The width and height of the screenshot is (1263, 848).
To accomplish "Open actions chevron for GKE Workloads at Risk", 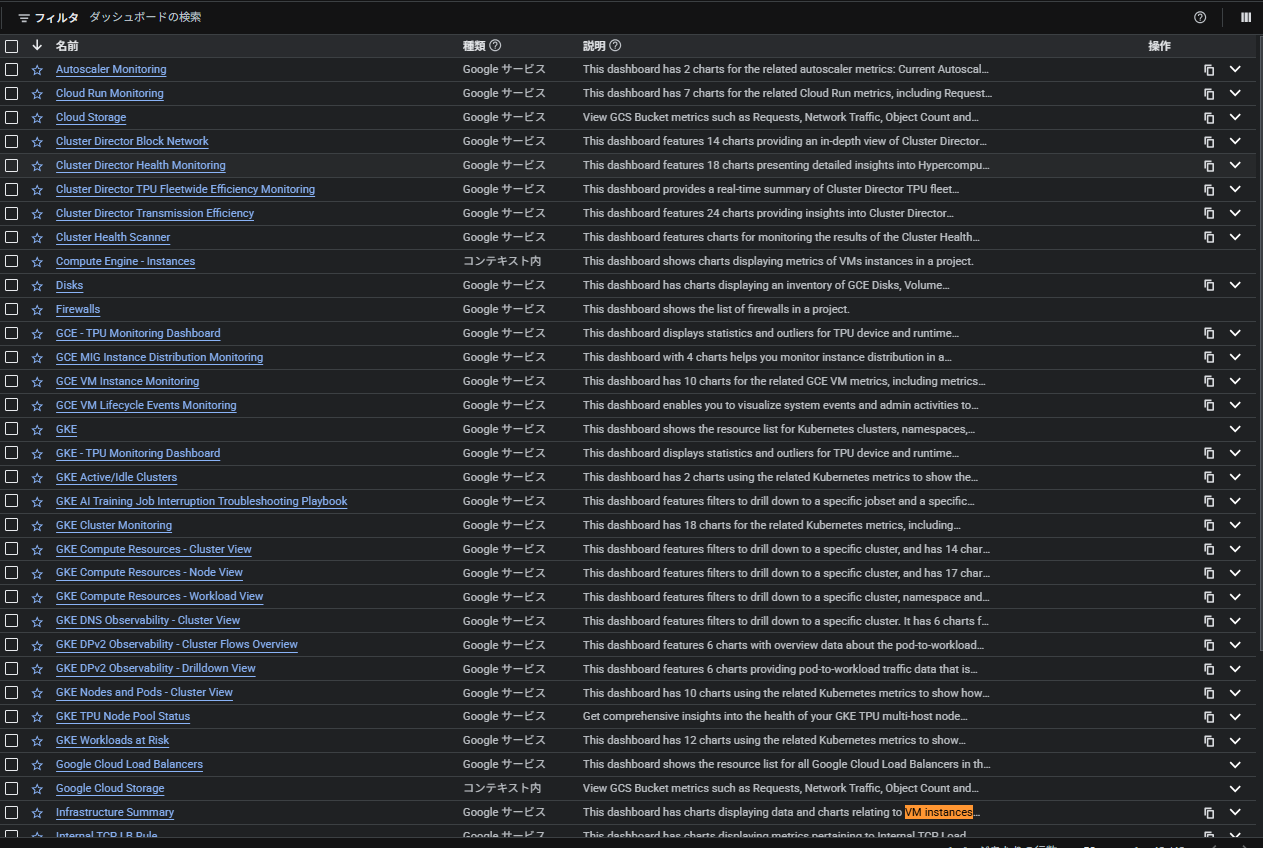I will (x=1235, y=741).
